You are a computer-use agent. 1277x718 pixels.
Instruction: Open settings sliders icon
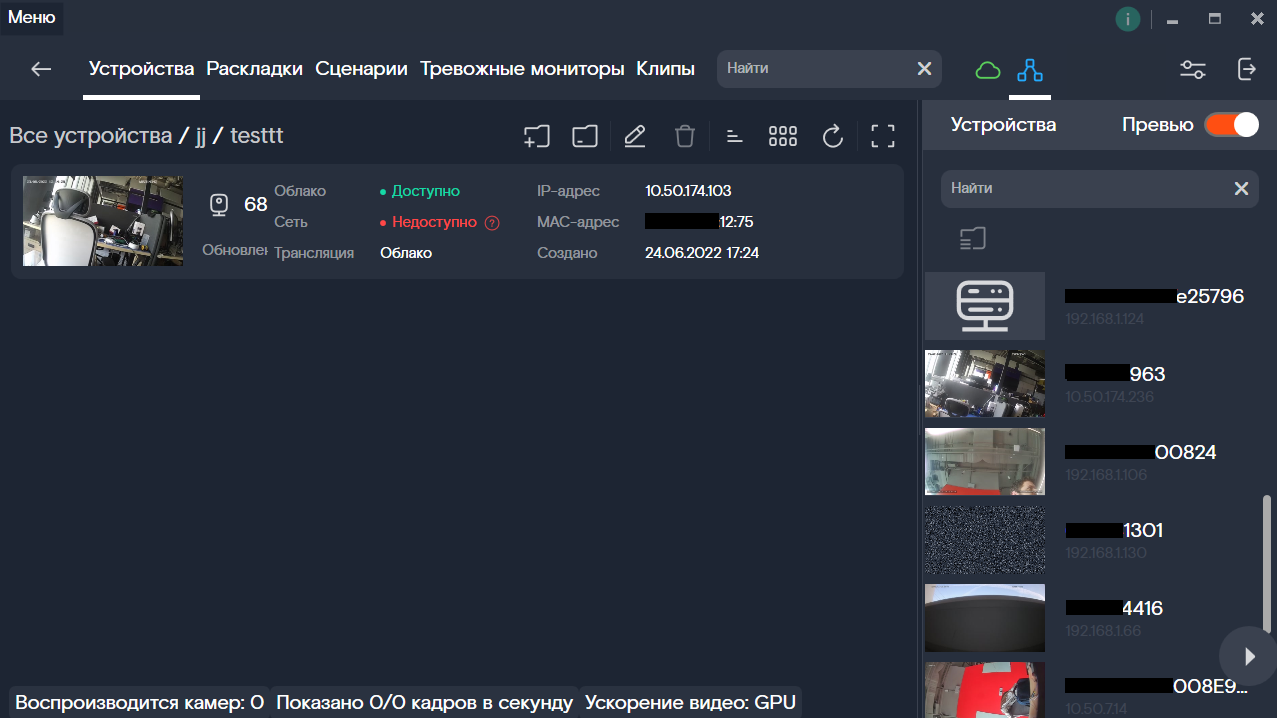1192,69
